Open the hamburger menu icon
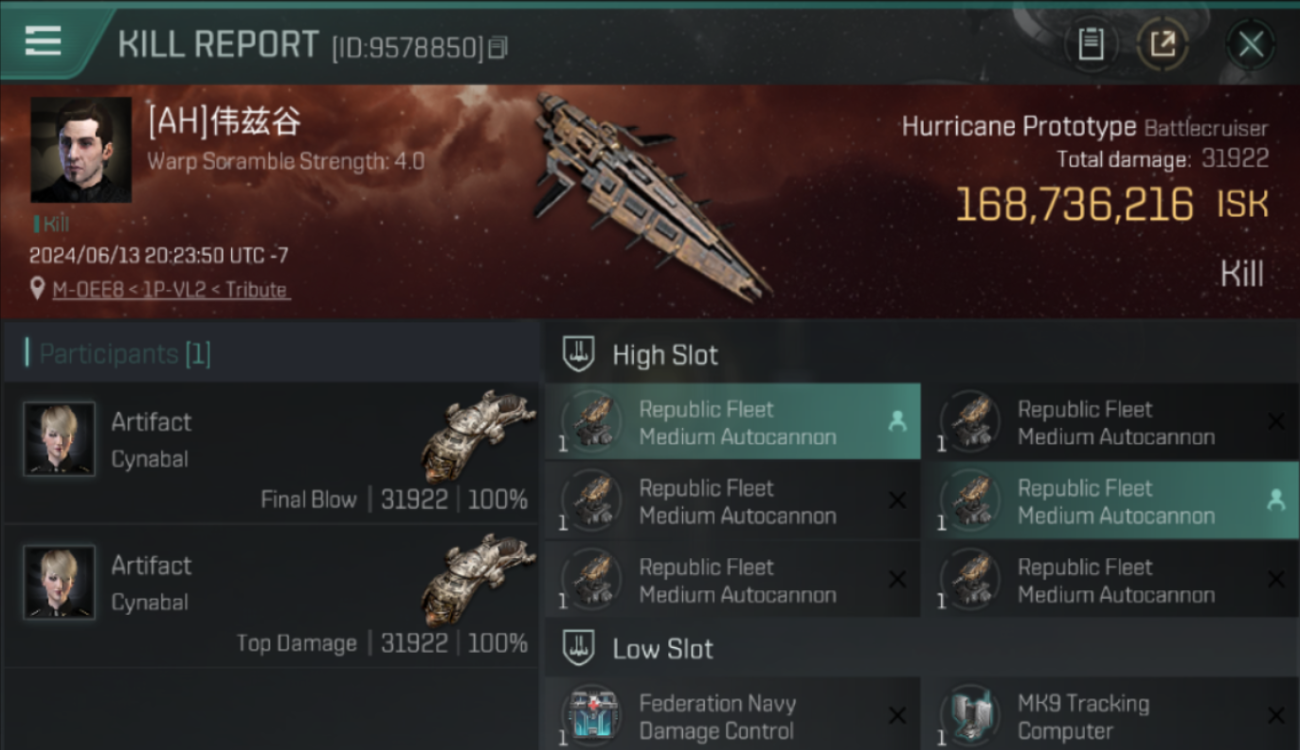Image resolution: width=1300 pixels, height=750 pixels. (x=42, y=42)
